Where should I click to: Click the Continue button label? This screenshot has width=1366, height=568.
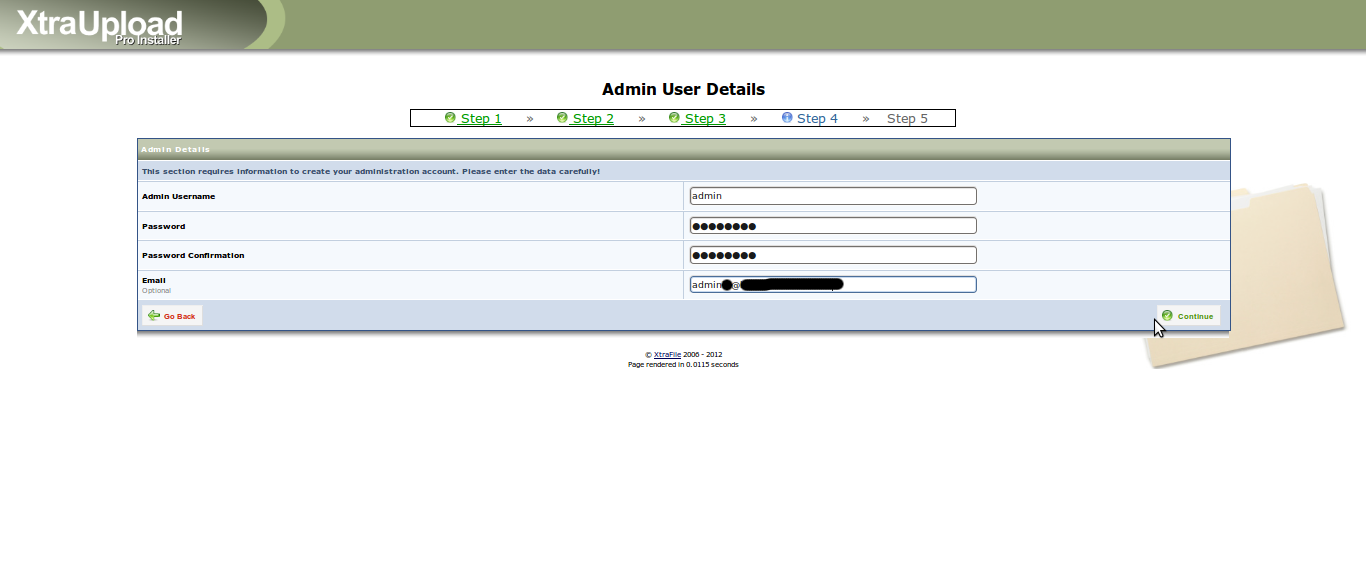pyautogui.click(x=1195, y=316)
